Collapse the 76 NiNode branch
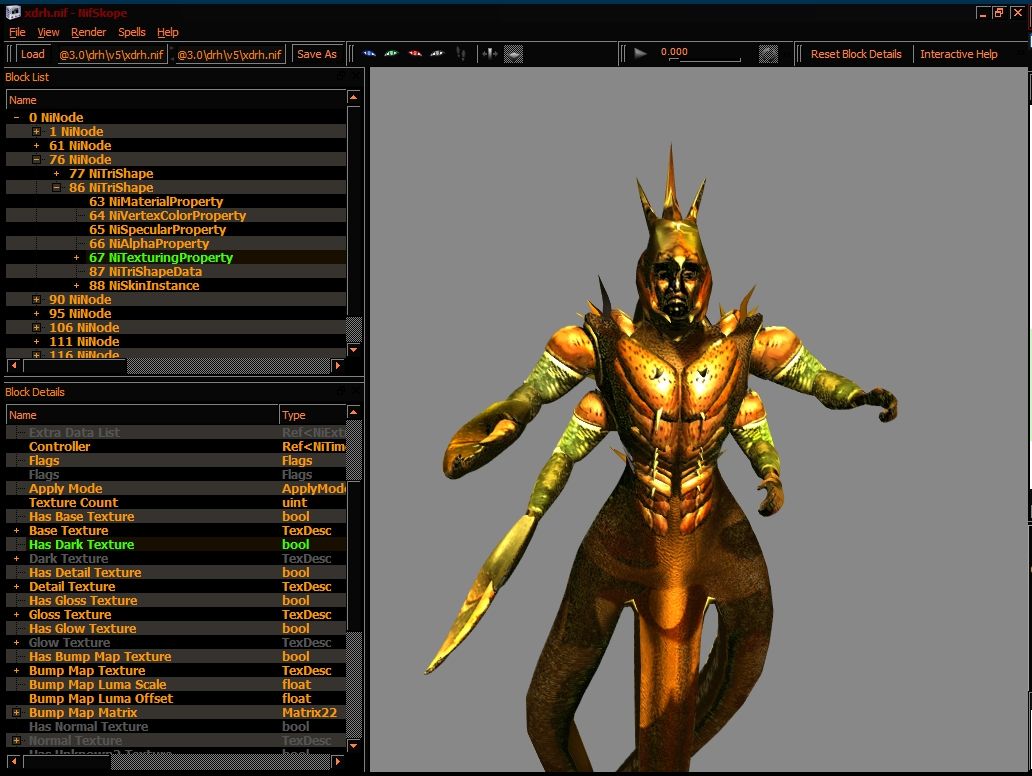The image size is (1032, 776). coord(36,159)
